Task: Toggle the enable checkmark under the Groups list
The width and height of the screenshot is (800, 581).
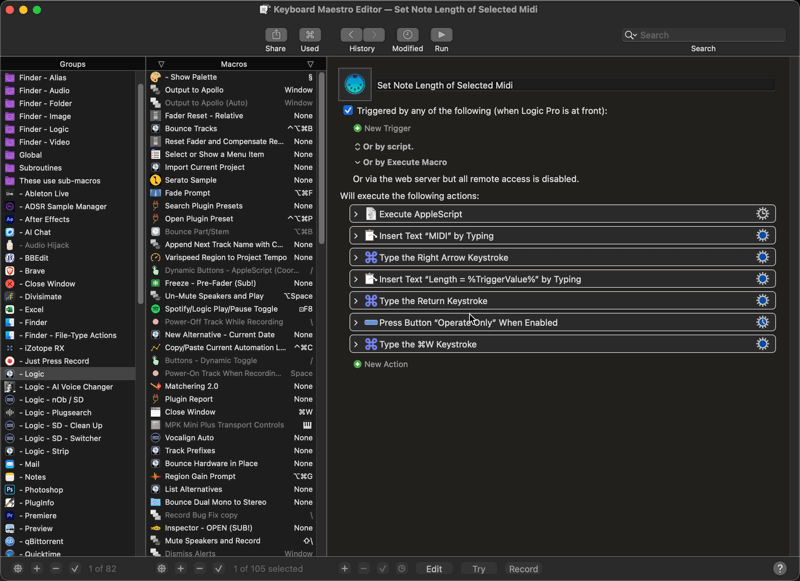Action: (x=75, y=568)
